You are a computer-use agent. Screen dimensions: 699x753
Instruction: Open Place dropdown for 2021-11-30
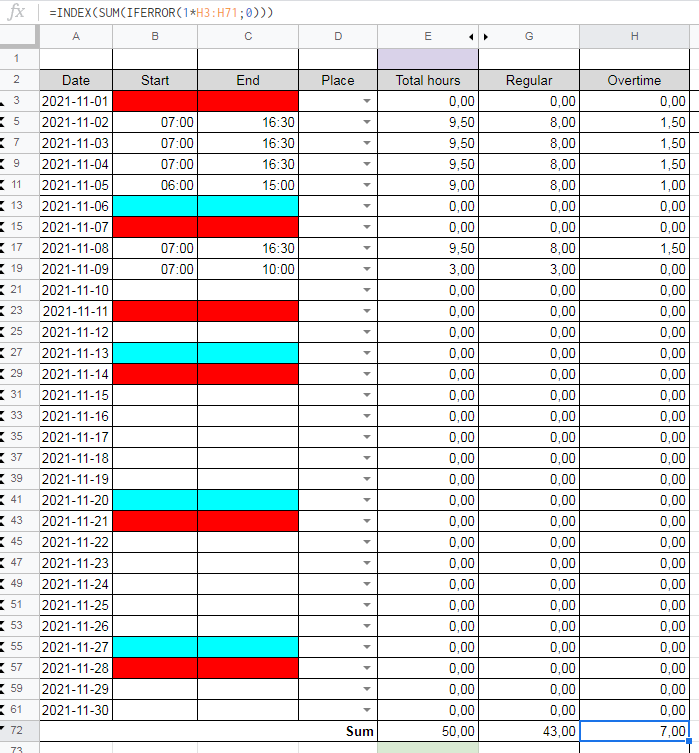(367, 710)
